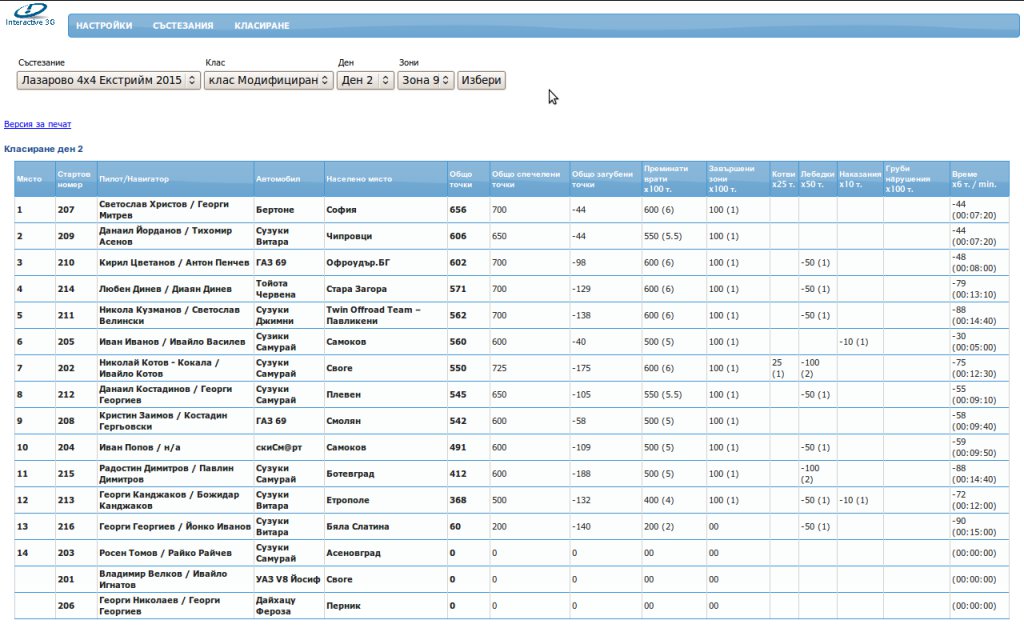This screenshot has width=1024, height=640.
Task: Click the Кирил Цветанов / Антон Пенчев row
Action: point(174,263)
